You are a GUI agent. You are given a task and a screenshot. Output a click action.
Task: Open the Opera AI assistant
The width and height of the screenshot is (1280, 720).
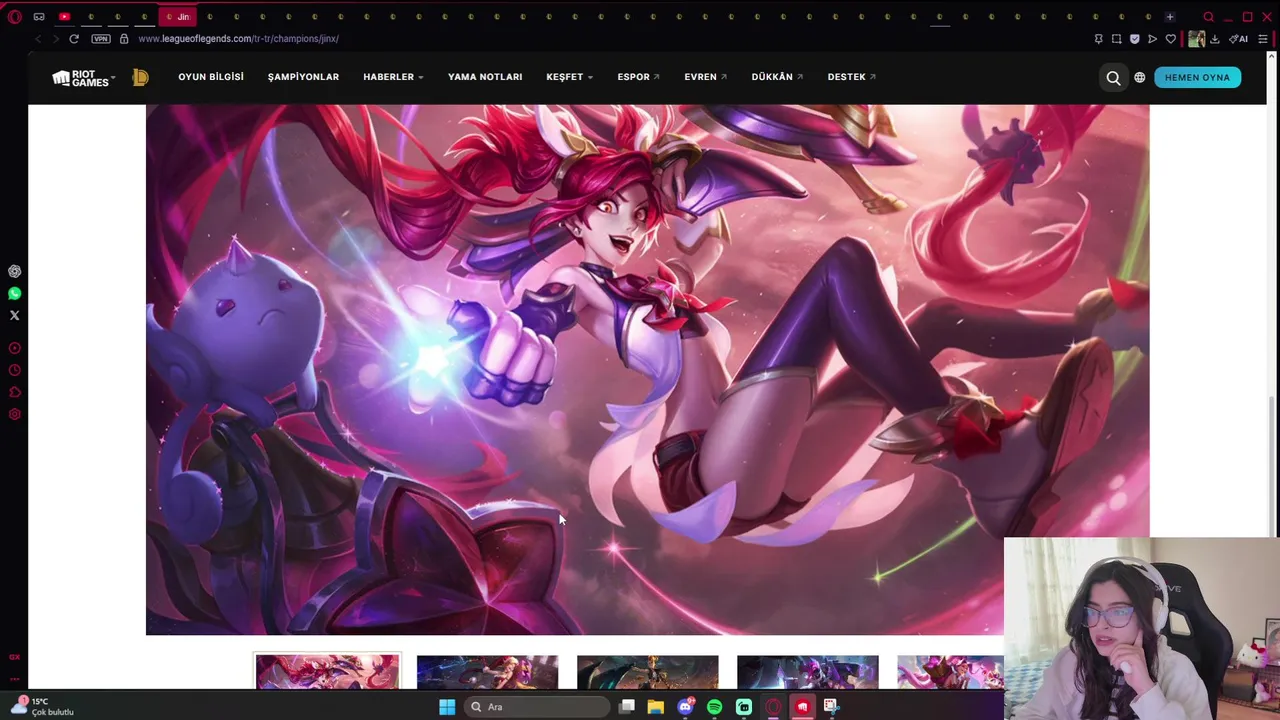(1239, 39)
